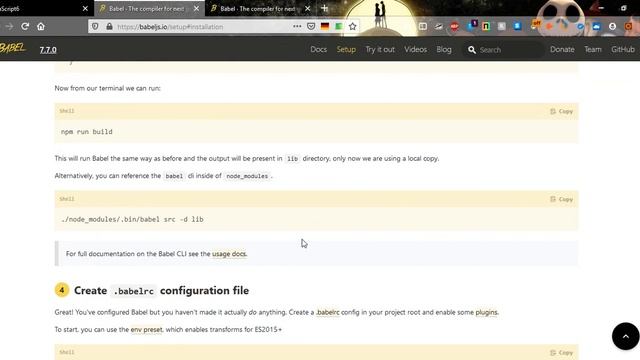The height and width of the screenshot is (360, 640).
Task: Click the Forward navigation arrow
Action: pos(9,27)
